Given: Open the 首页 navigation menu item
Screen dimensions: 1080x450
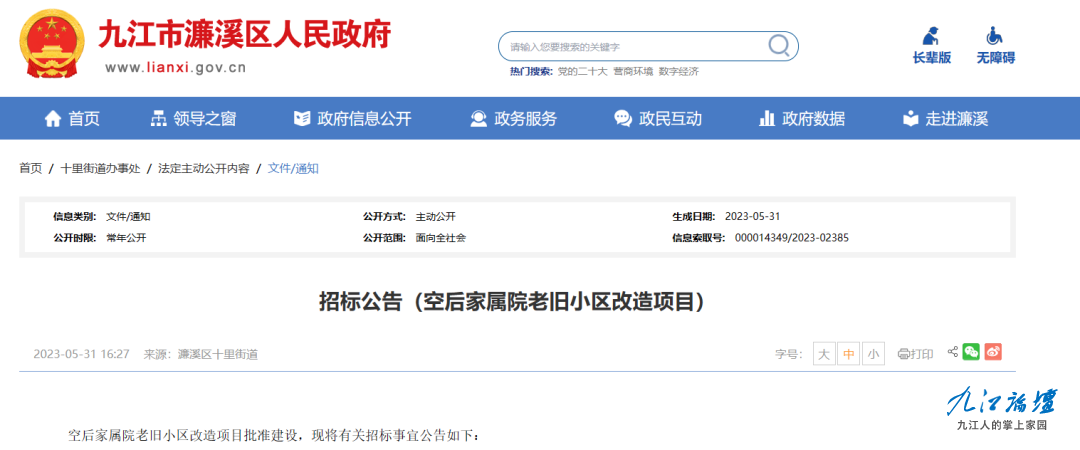Looking at the screenshot, I should point(72,119).
